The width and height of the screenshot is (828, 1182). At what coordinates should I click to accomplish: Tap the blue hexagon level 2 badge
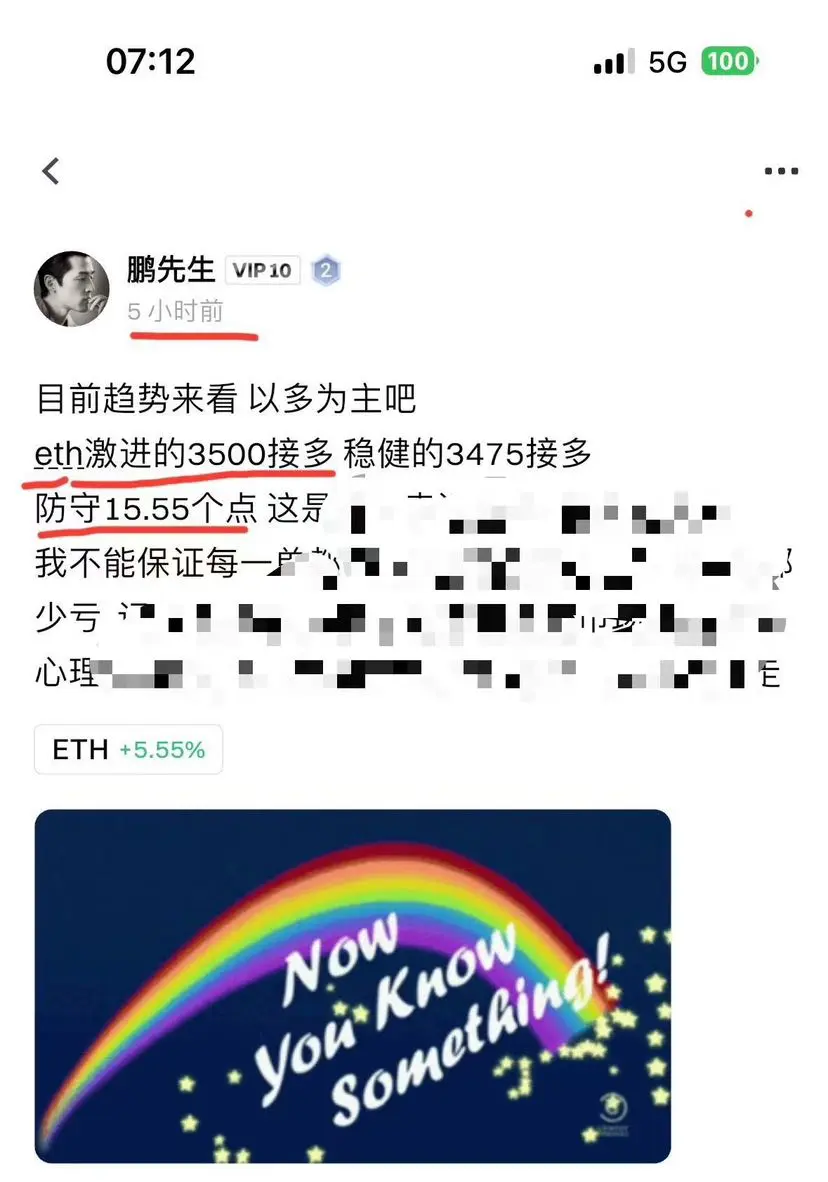[326, 270]
